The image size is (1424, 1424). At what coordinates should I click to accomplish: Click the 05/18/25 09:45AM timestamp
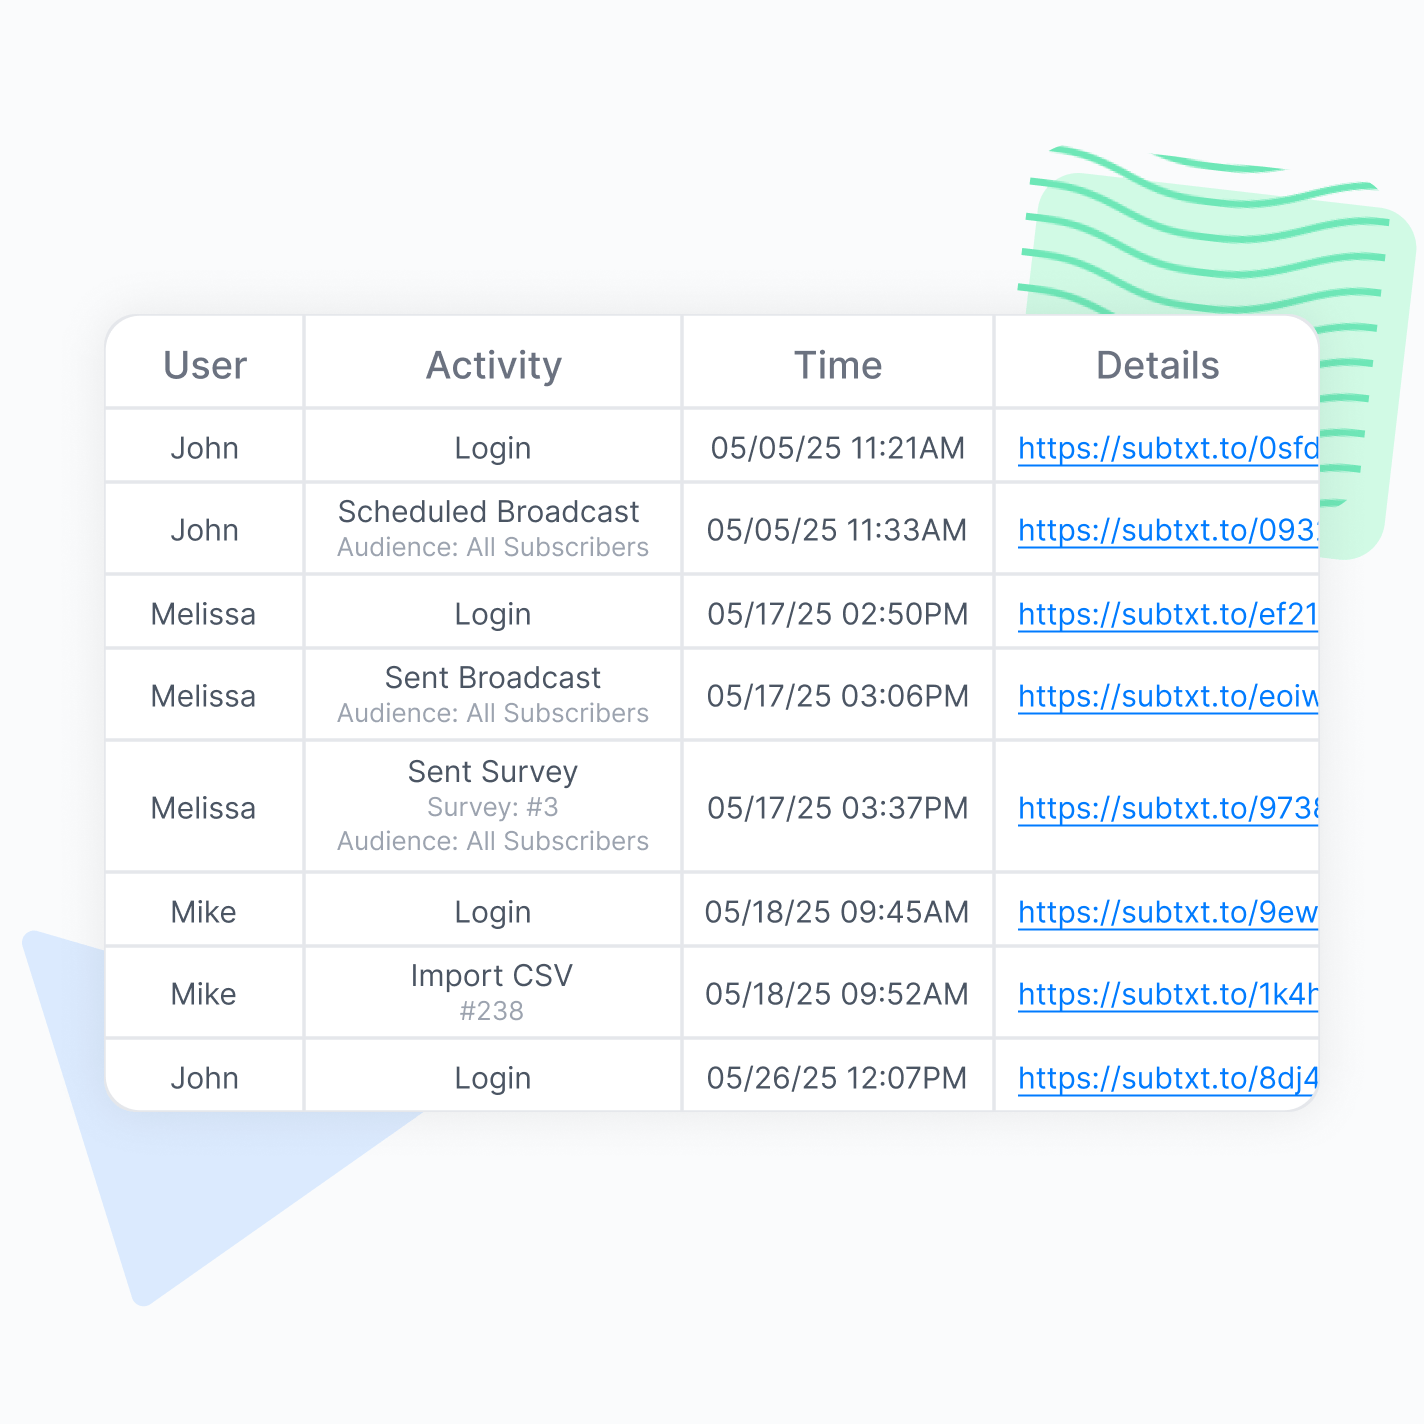tap(837, 912)
